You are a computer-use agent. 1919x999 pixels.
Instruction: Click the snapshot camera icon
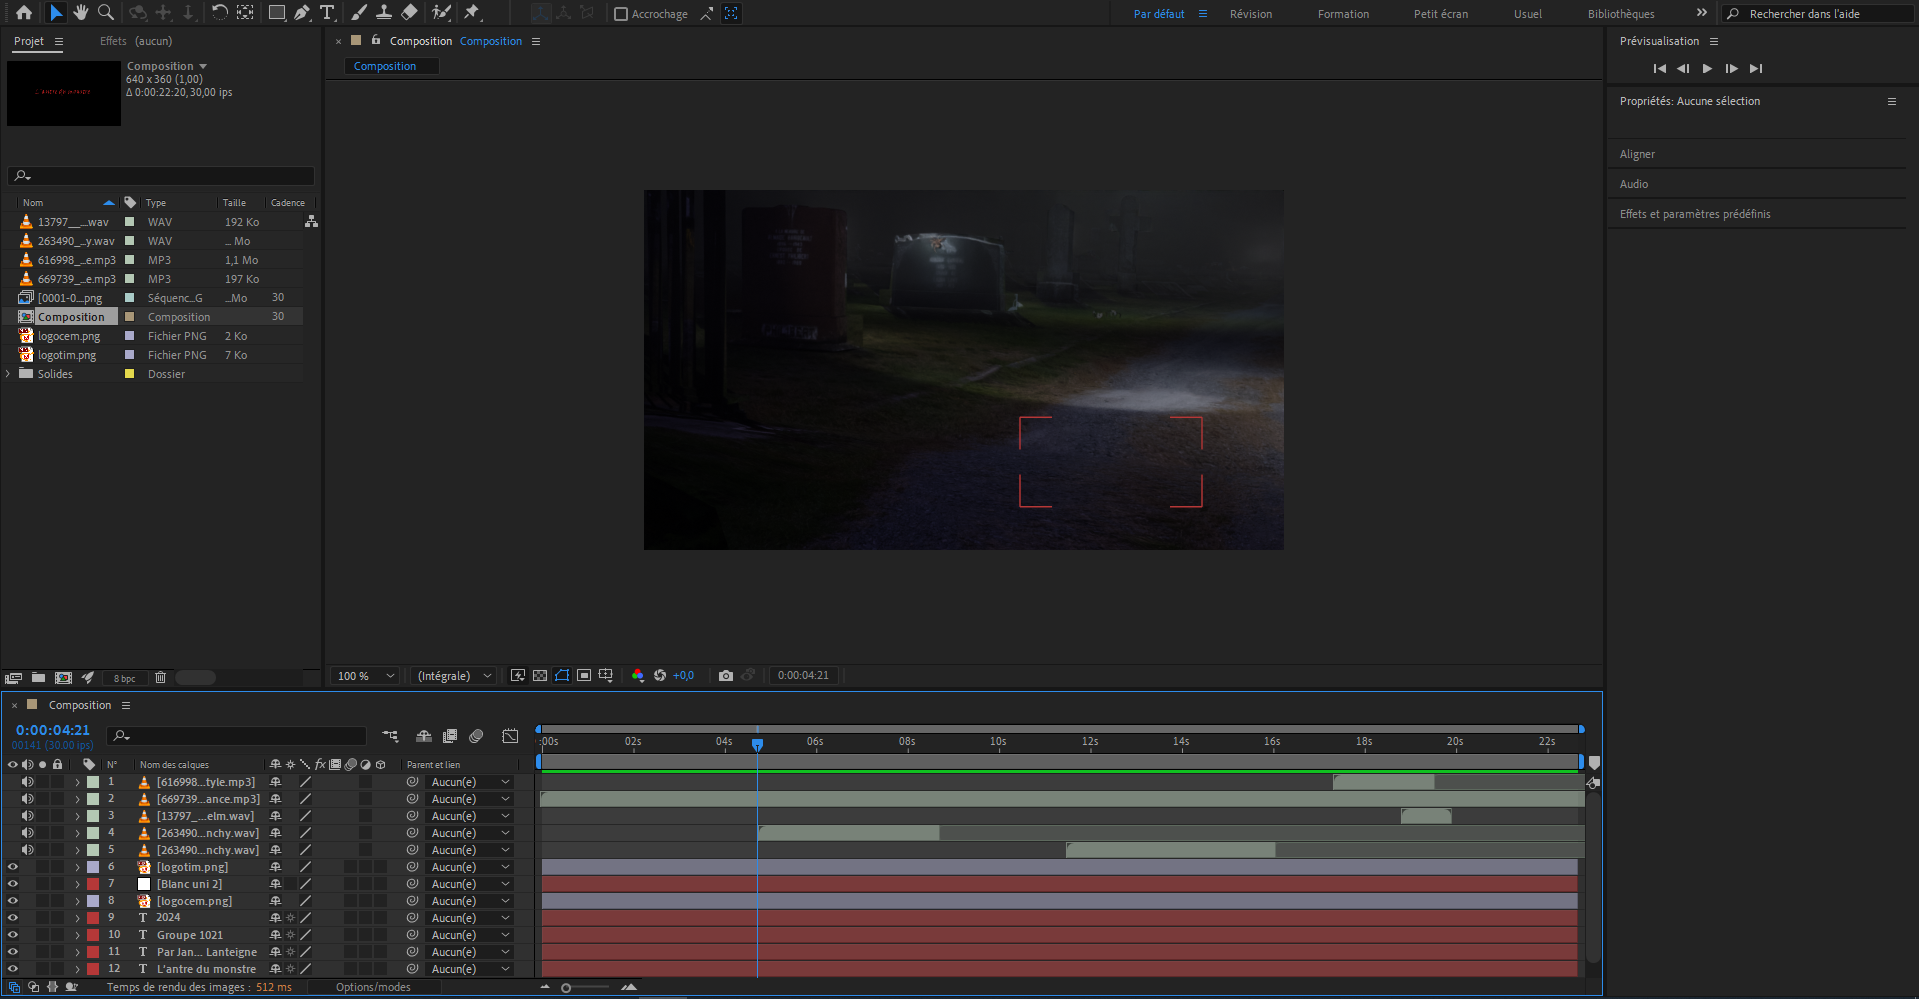[726, 676]
